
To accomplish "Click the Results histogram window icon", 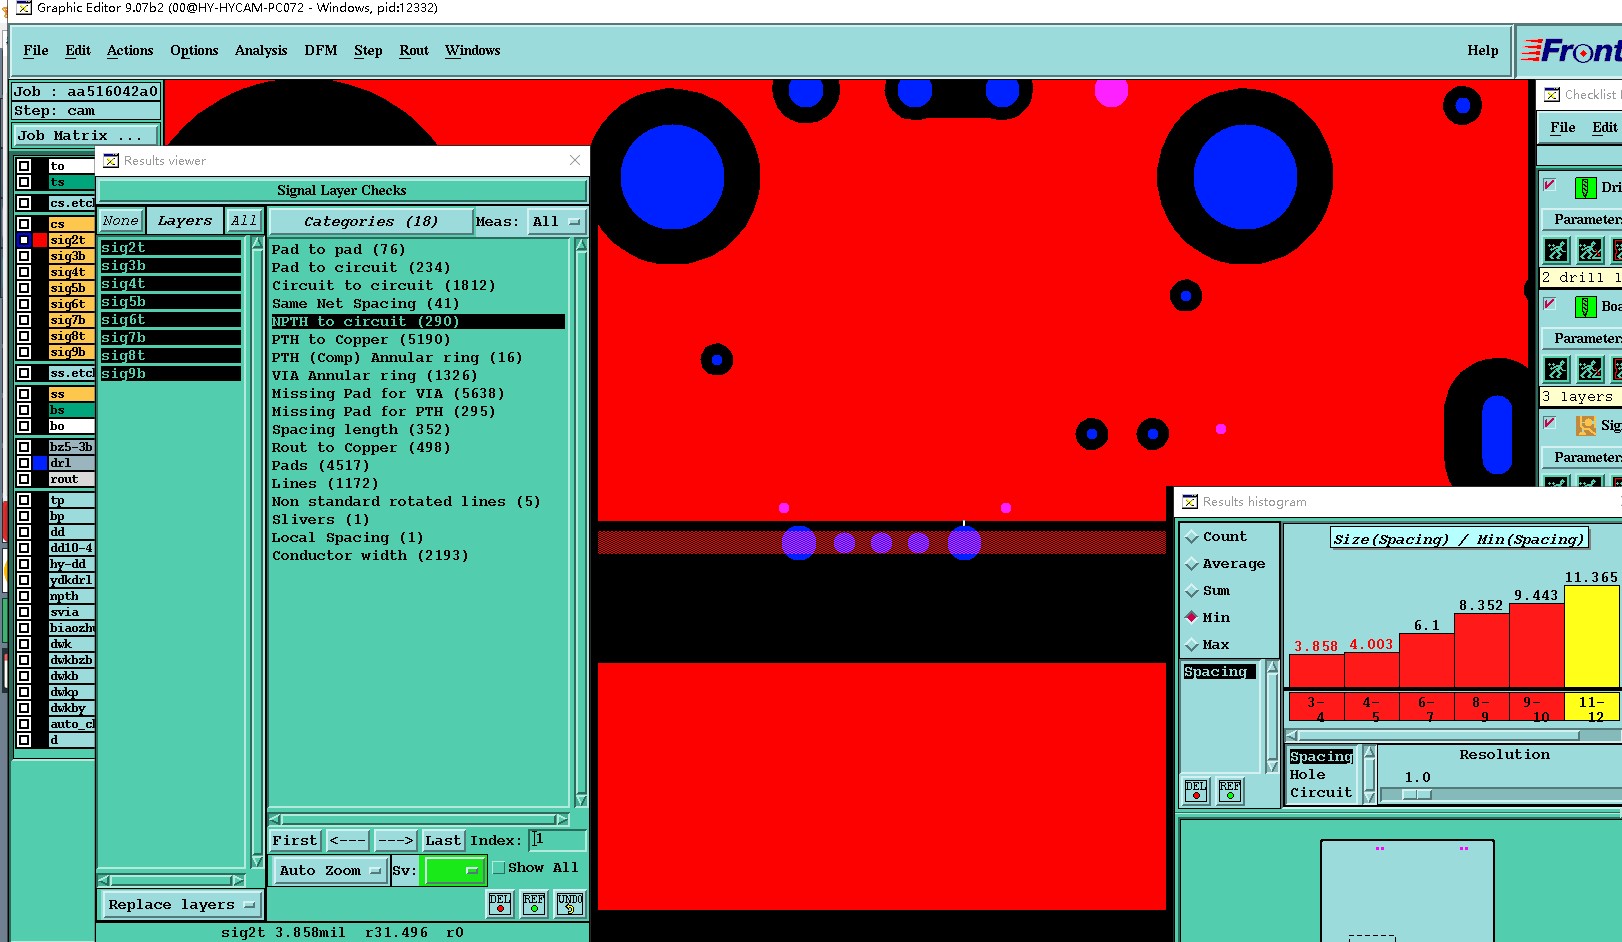I will [1190, 502].
